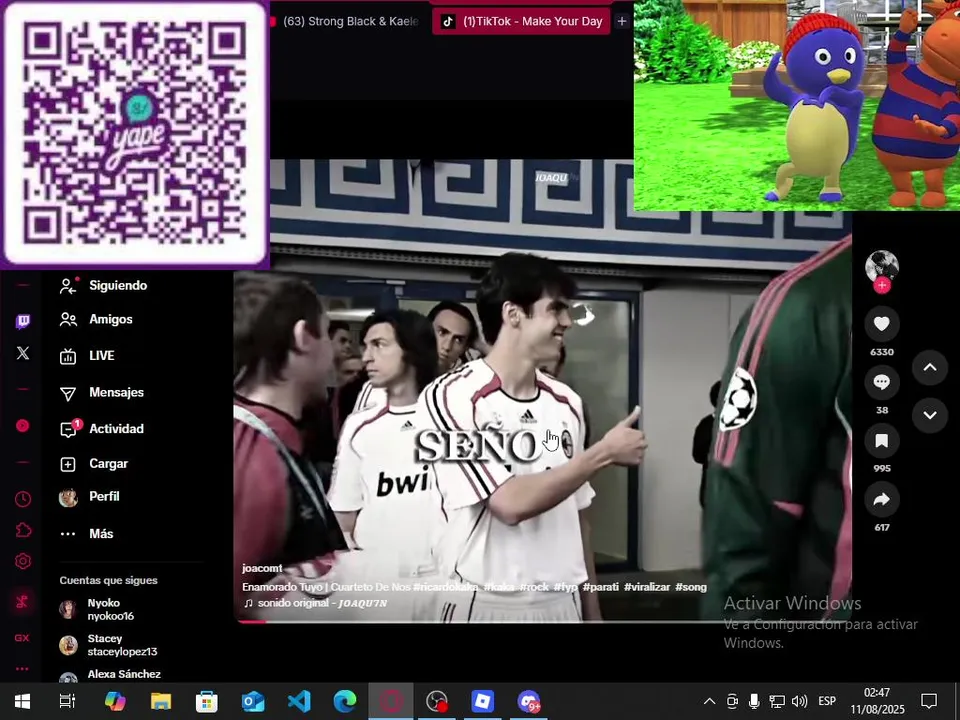The image size is (960, 720).
Task: Open a new browser tab with plus
Action: (x=621, y=21)
